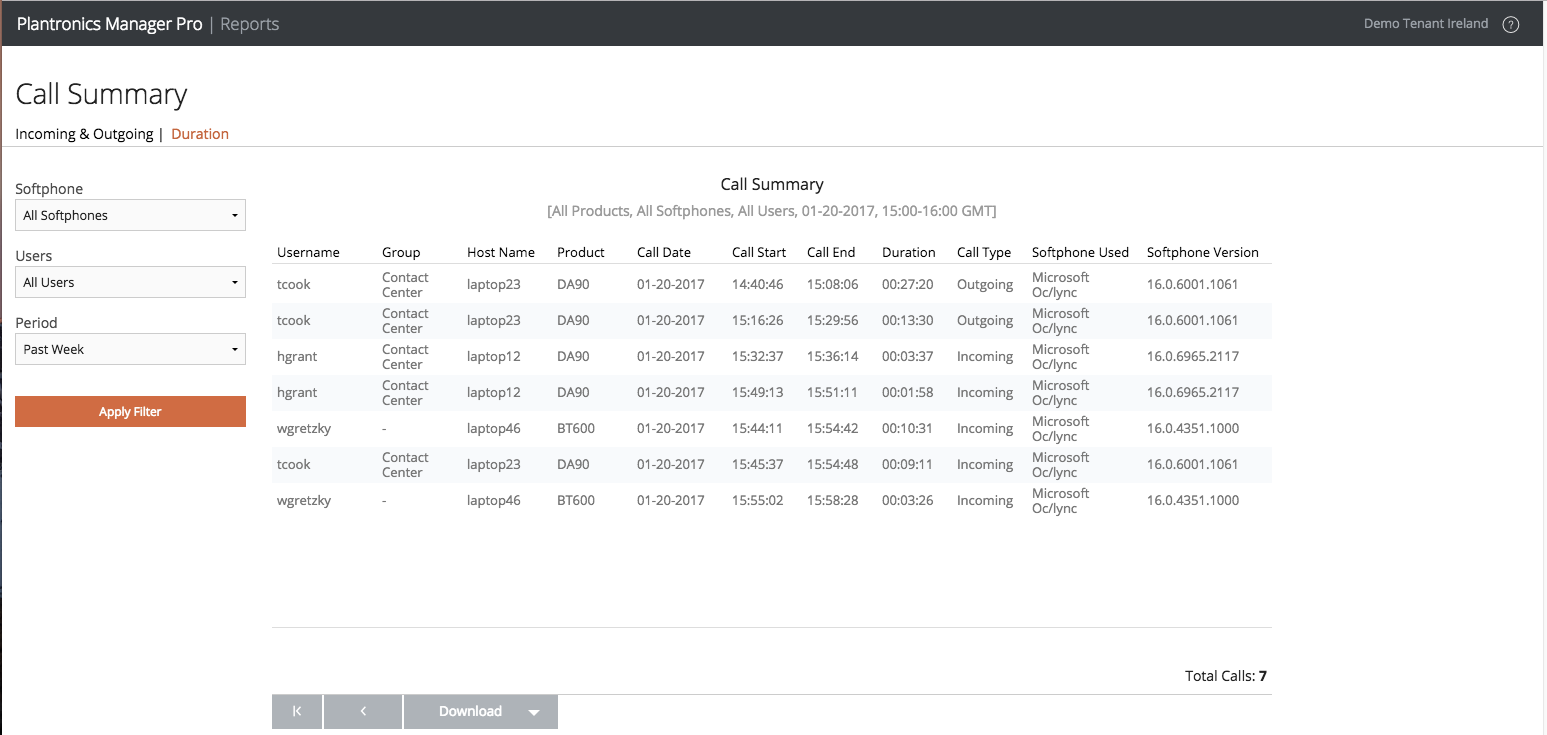The width and height of the screenshot is (1547, 735).
Task: Click the report filter description subtitle
Action: [772, 211]
